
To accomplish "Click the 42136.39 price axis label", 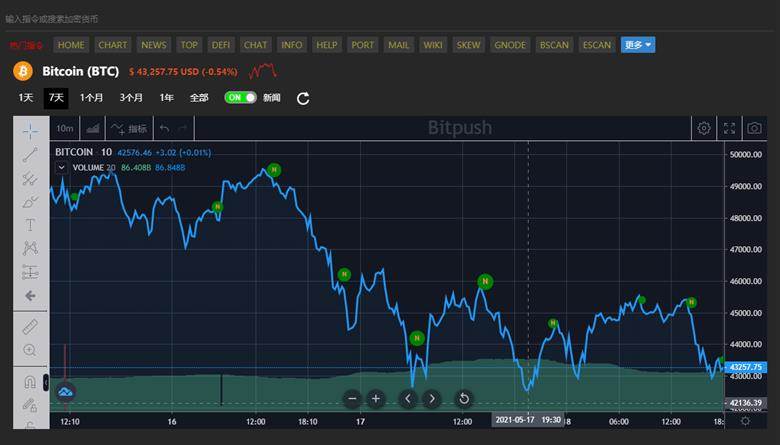I will point(746,403).
